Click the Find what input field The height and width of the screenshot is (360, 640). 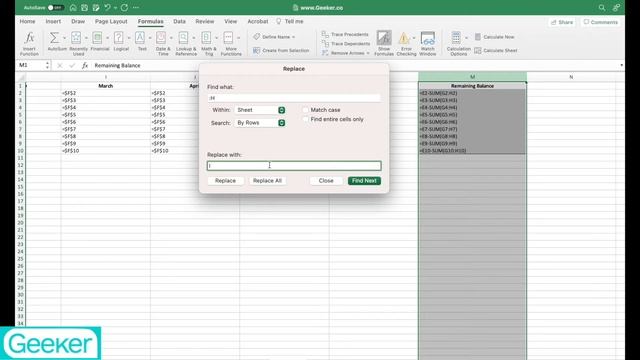294,98
